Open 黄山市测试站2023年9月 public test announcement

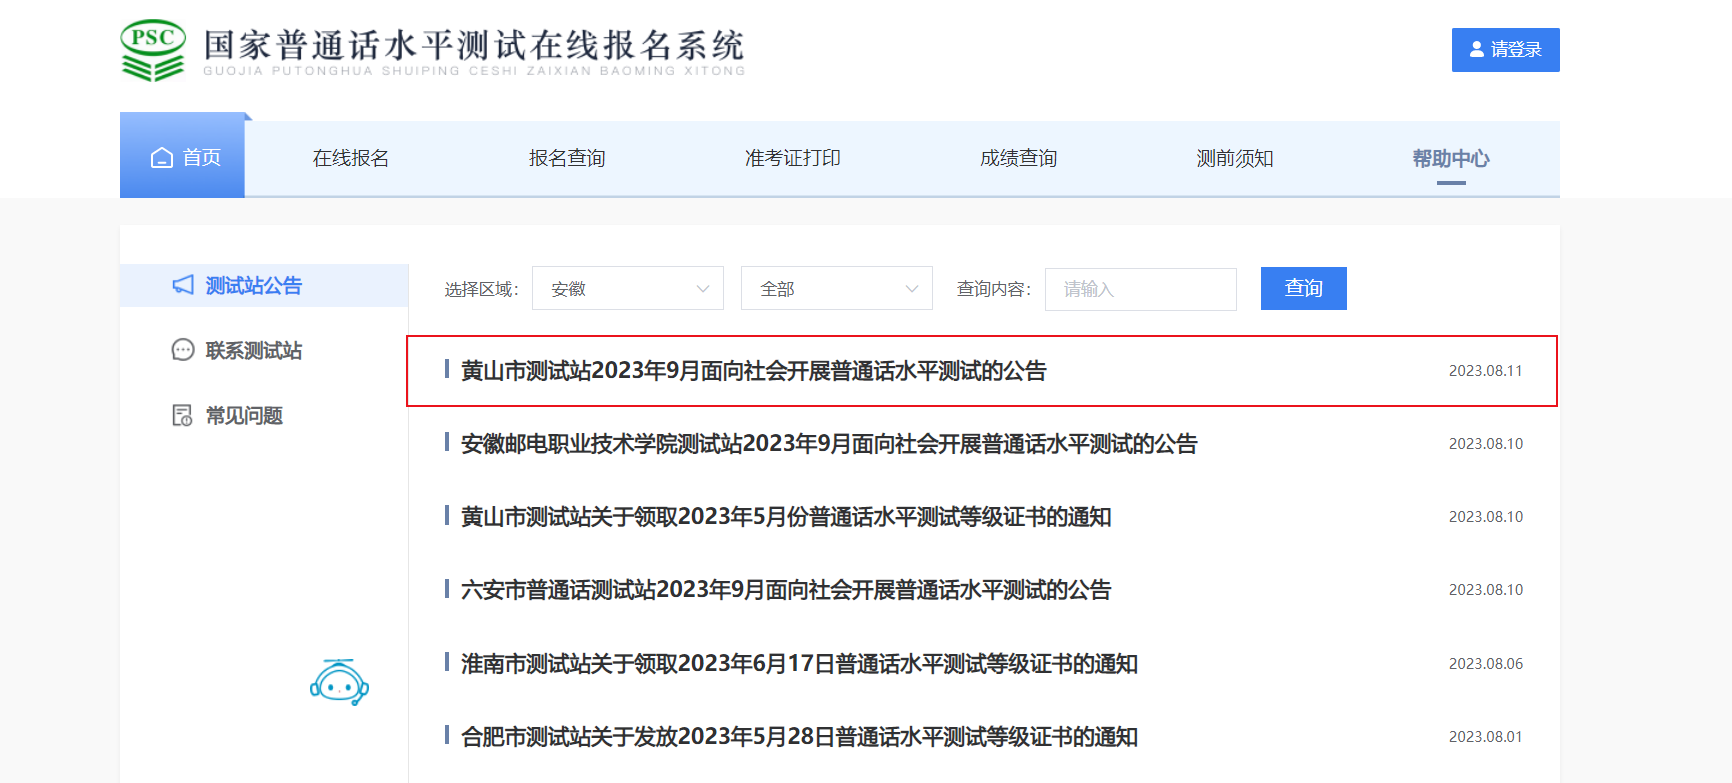click(753, 371)
